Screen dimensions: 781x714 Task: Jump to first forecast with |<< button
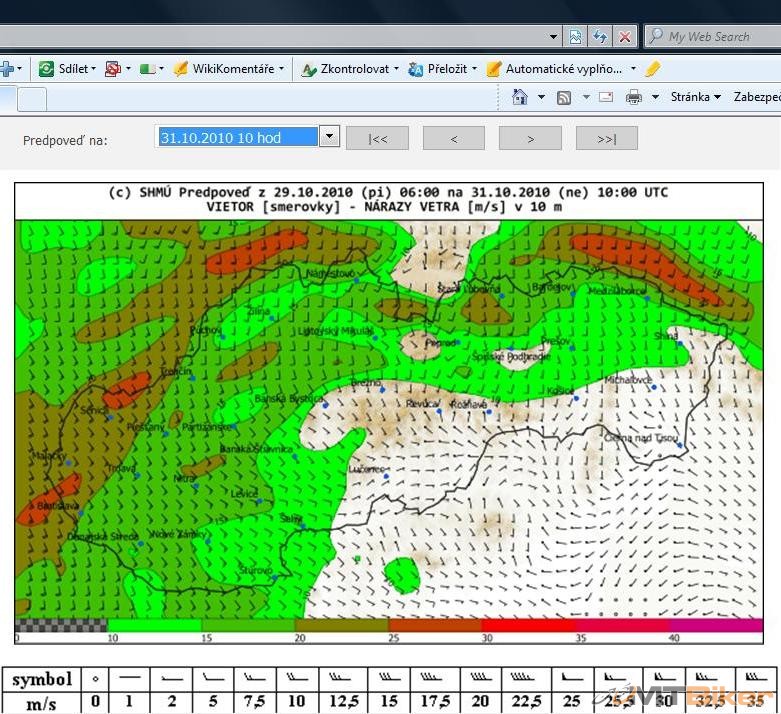pos(377,139)
